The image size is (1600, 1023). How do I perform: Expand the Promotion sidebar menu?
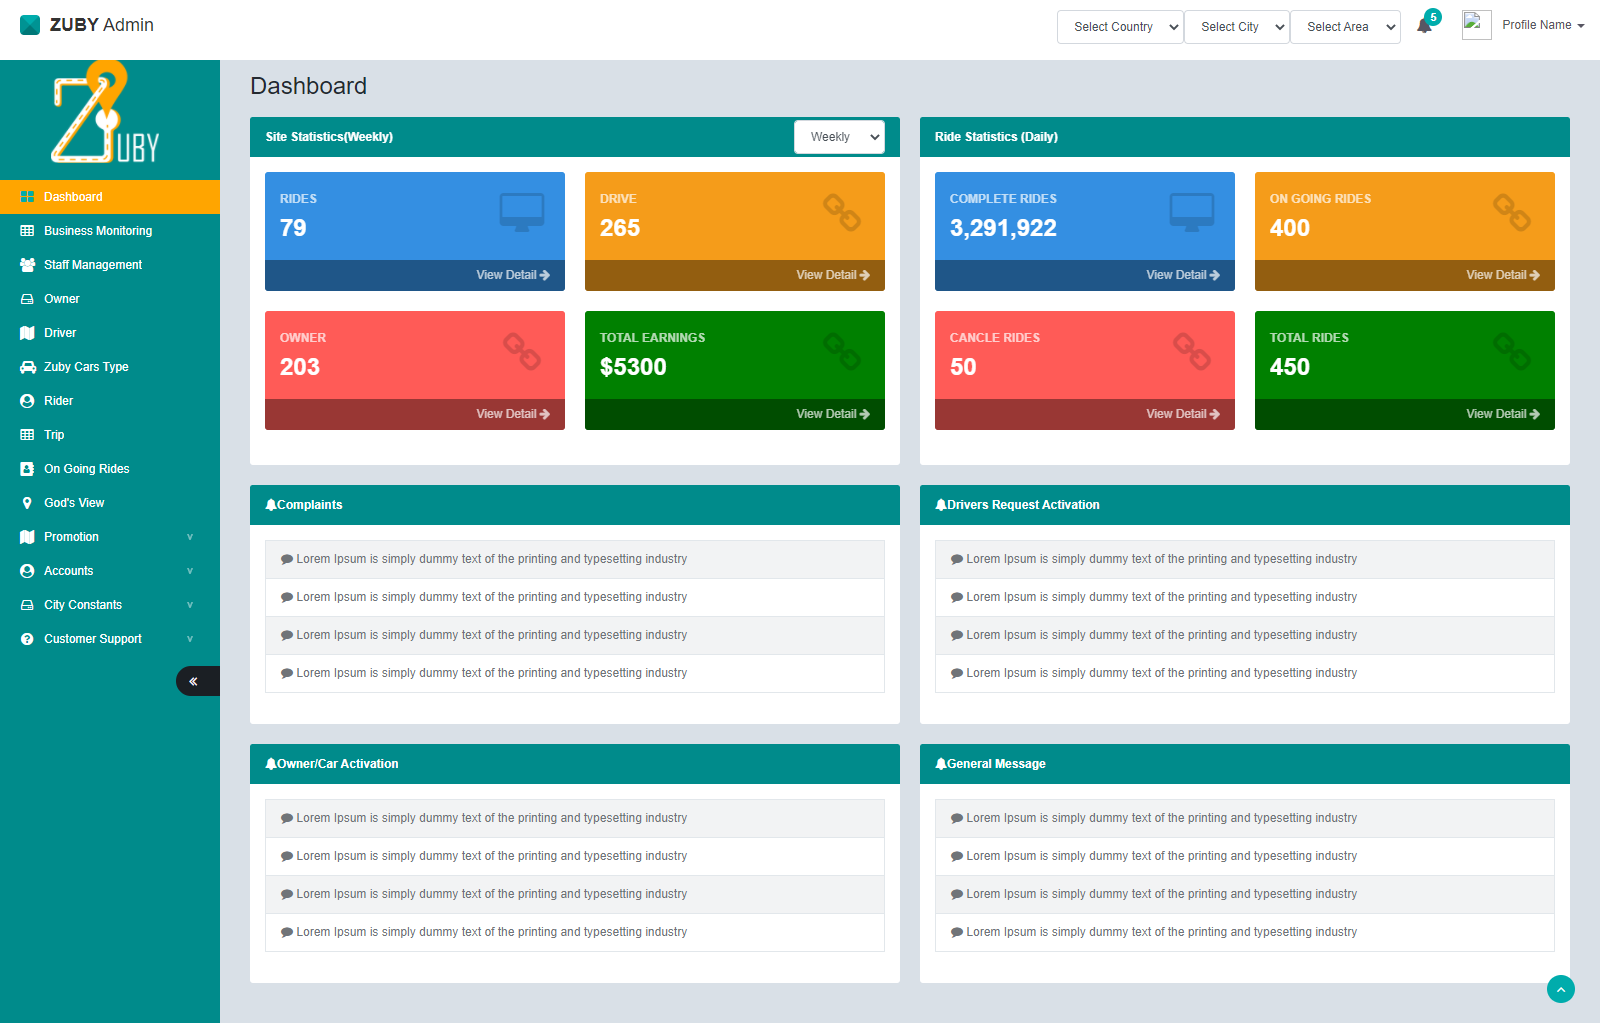pyautogui.click(x=109, y=537)
